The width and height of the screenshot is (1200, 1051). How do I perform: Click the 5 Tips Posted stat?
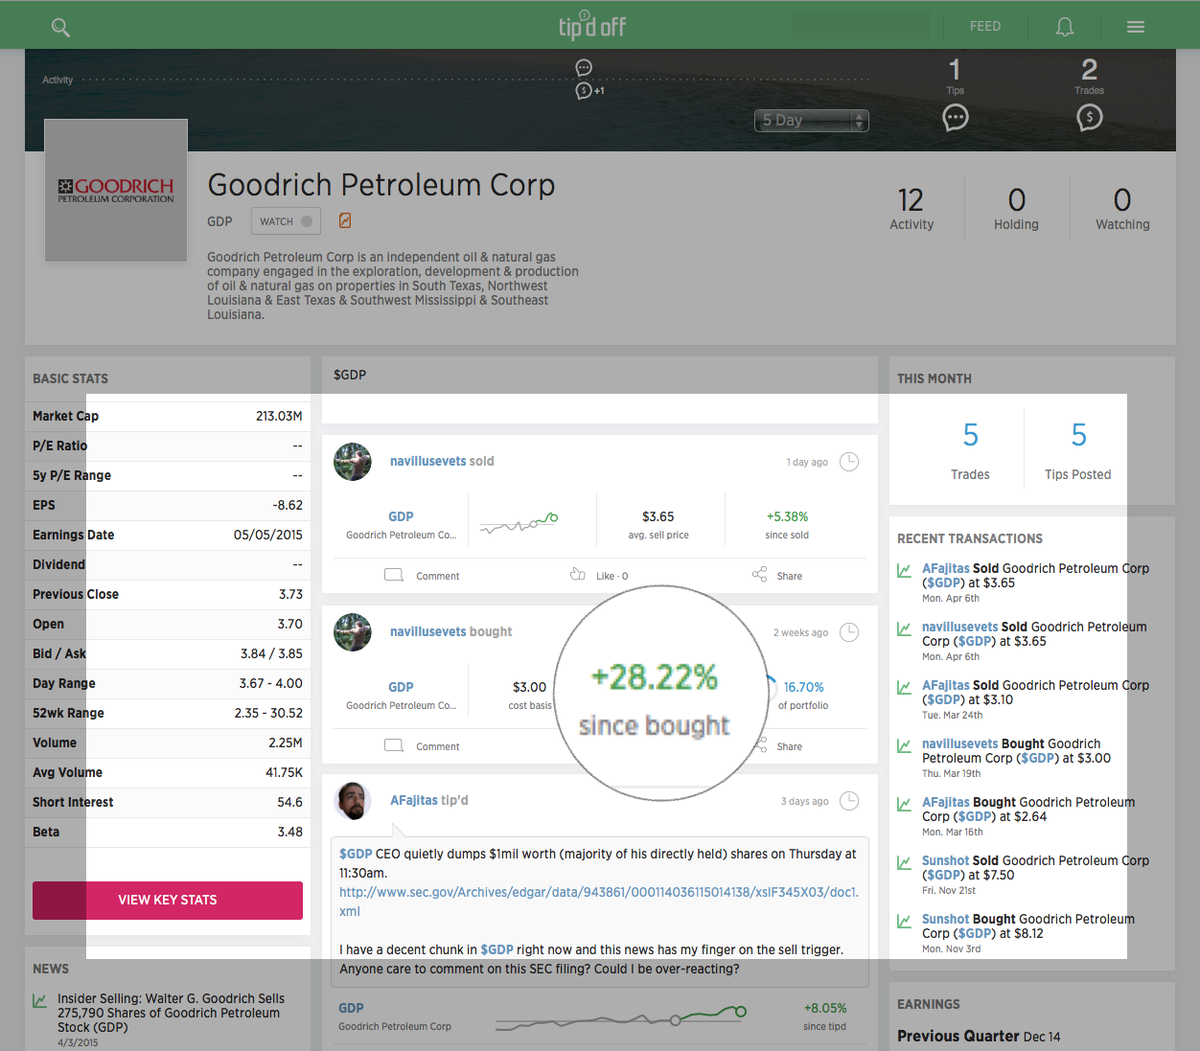[1078, 449]
